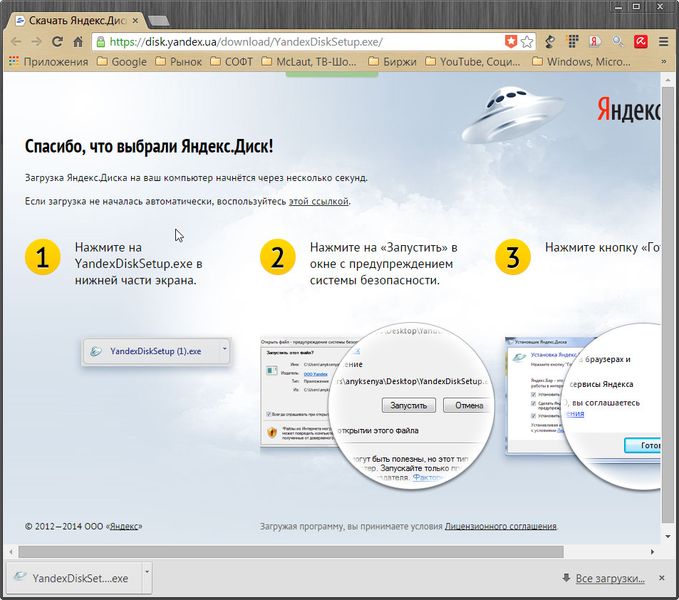
Task: Reload the Yandex.Disk download page
Action: point(57,42)
